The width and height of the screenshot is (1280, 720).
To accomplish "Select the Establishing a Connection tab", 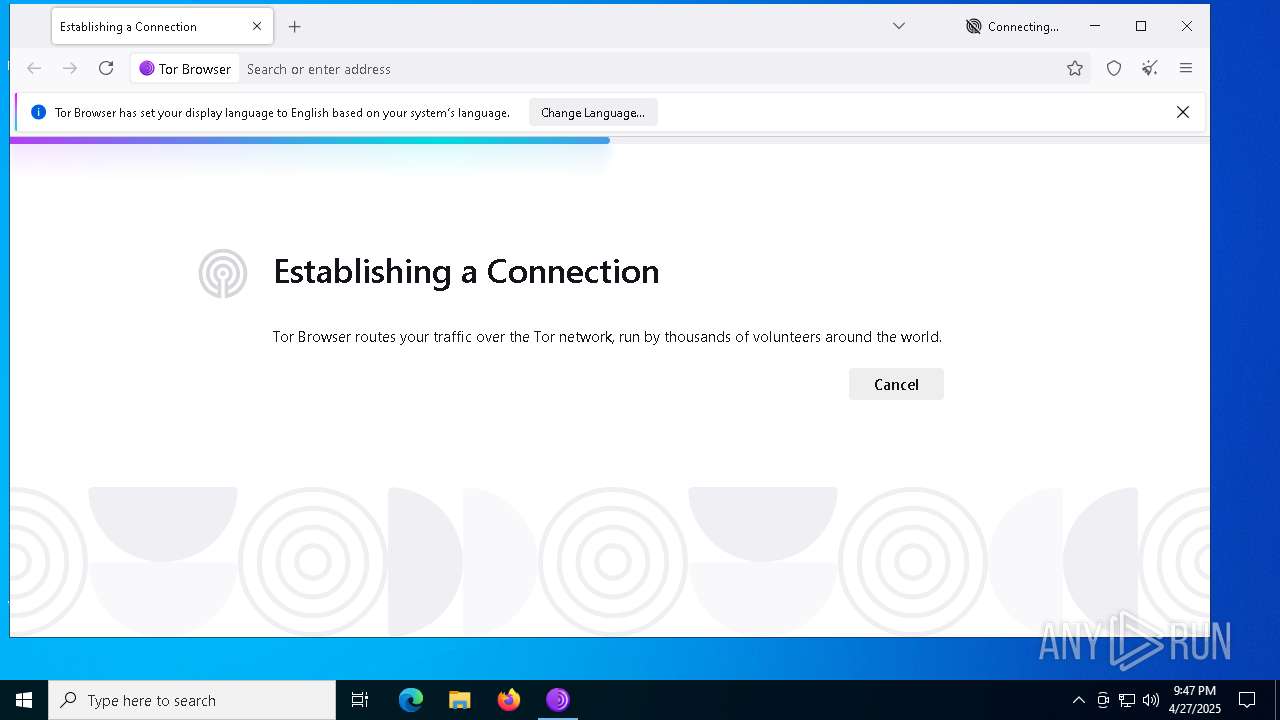I will click(162, 27).
